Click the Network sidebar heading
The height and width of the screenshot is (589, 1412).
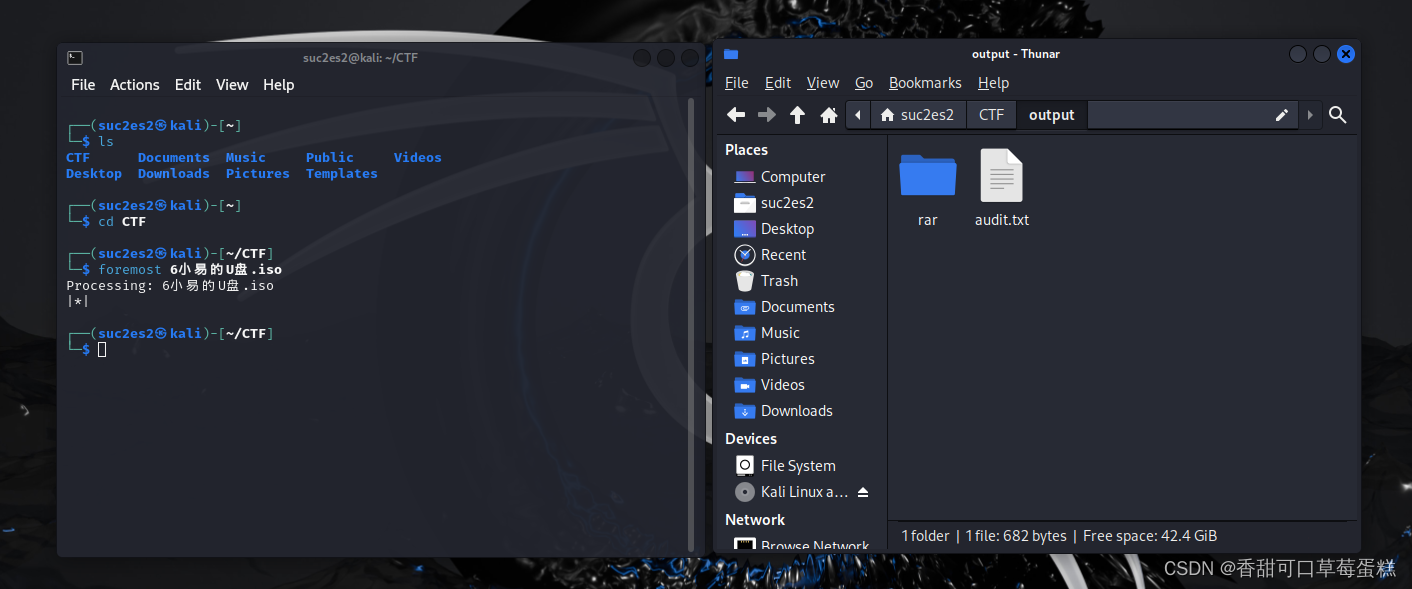click(x=755, y=520)
